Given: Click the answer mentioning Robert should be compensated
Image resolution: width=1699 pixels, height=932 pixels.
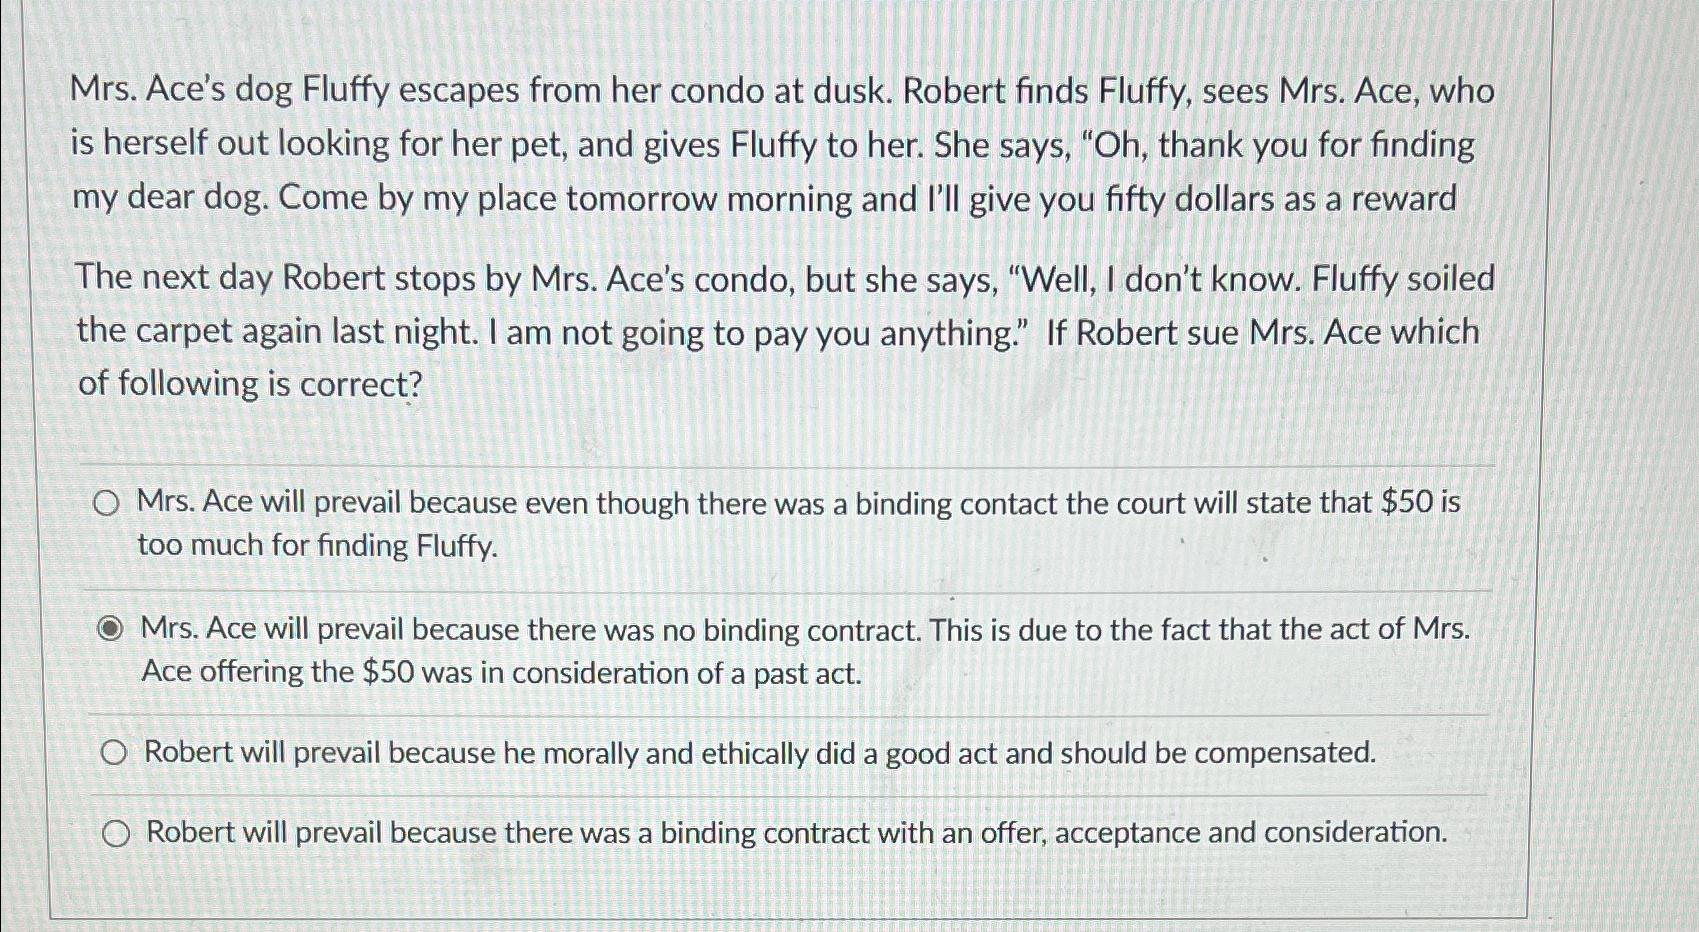Looking at the screenshot, I should (x=760, y=751).
